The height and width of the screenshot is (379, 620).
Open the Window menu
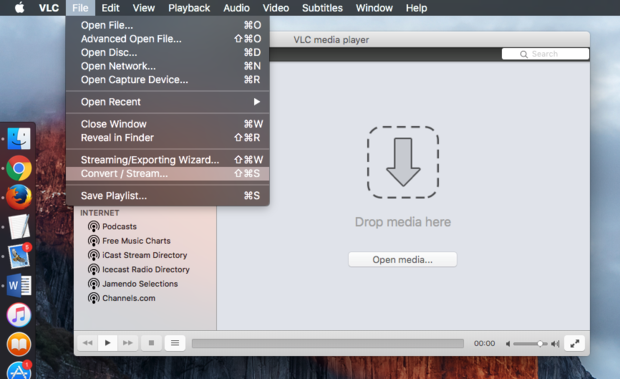point(374,8)
